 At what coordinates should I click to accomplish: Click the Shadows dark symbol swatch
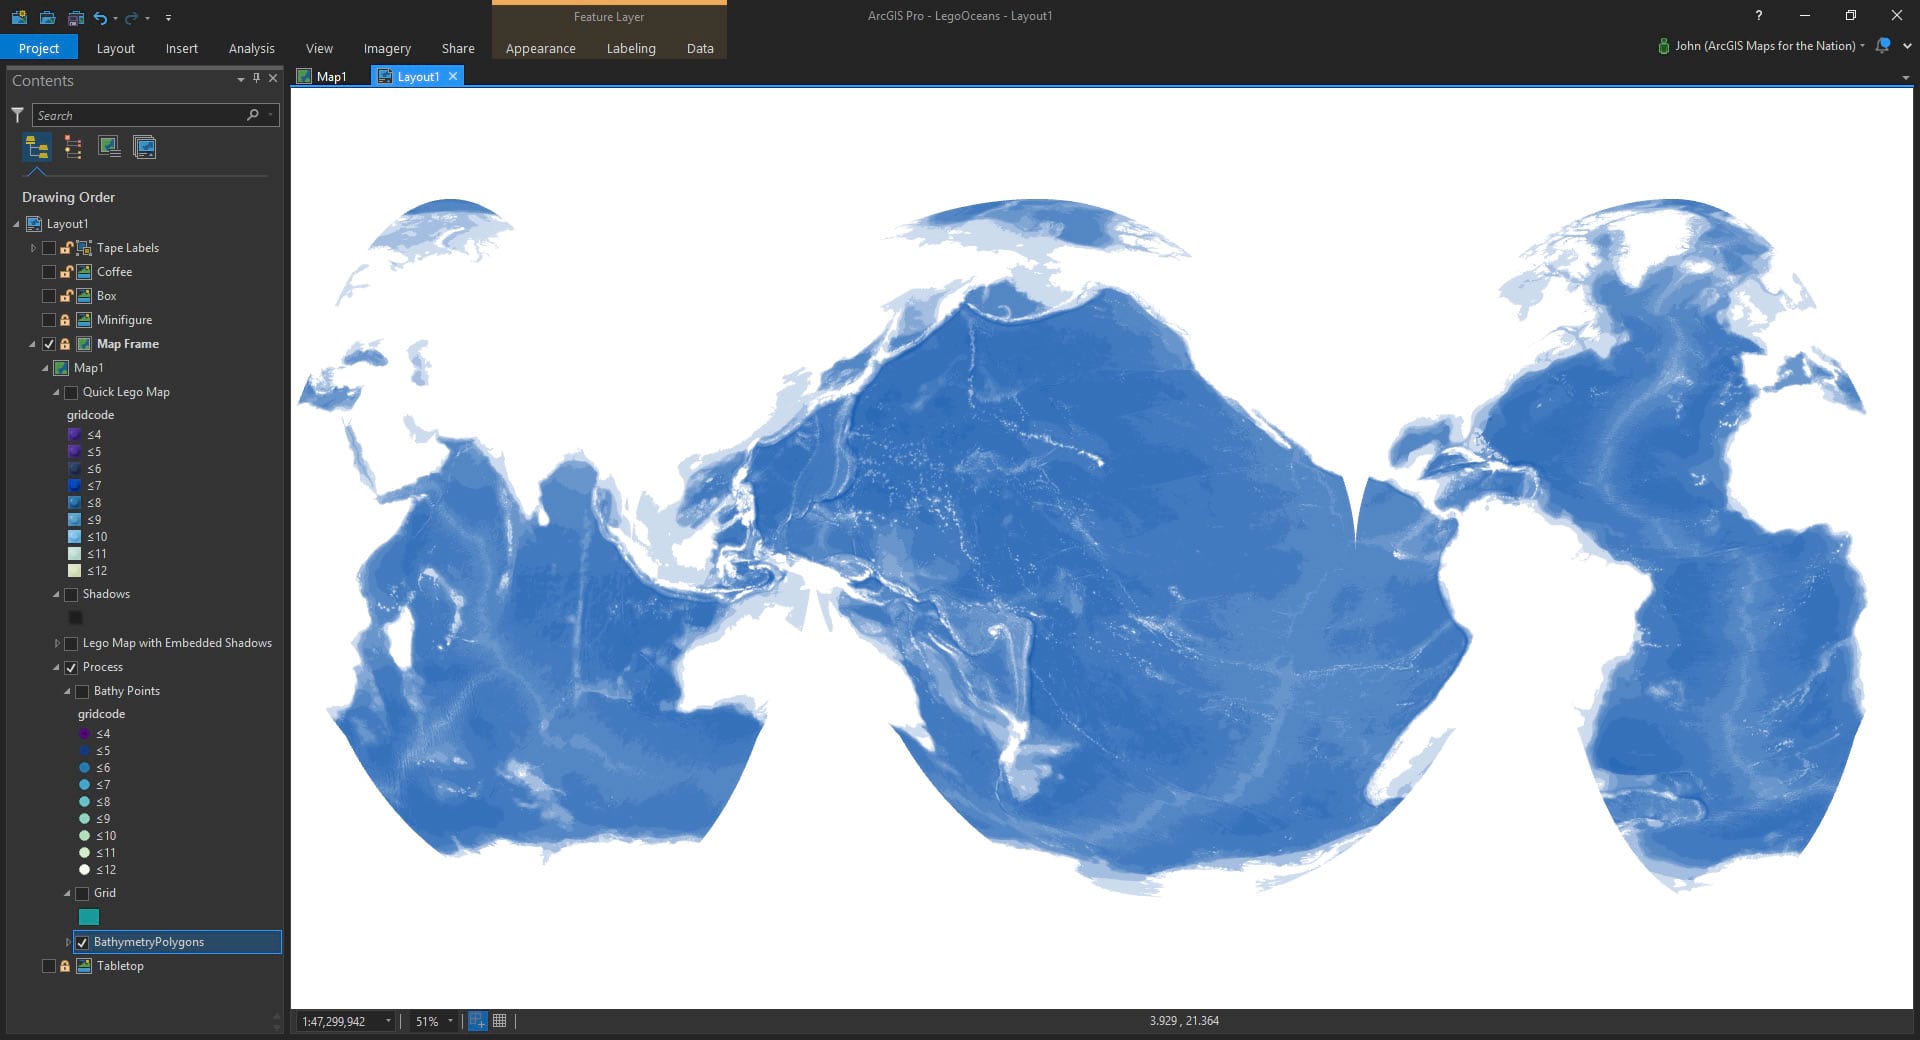[x=75, y=618]
